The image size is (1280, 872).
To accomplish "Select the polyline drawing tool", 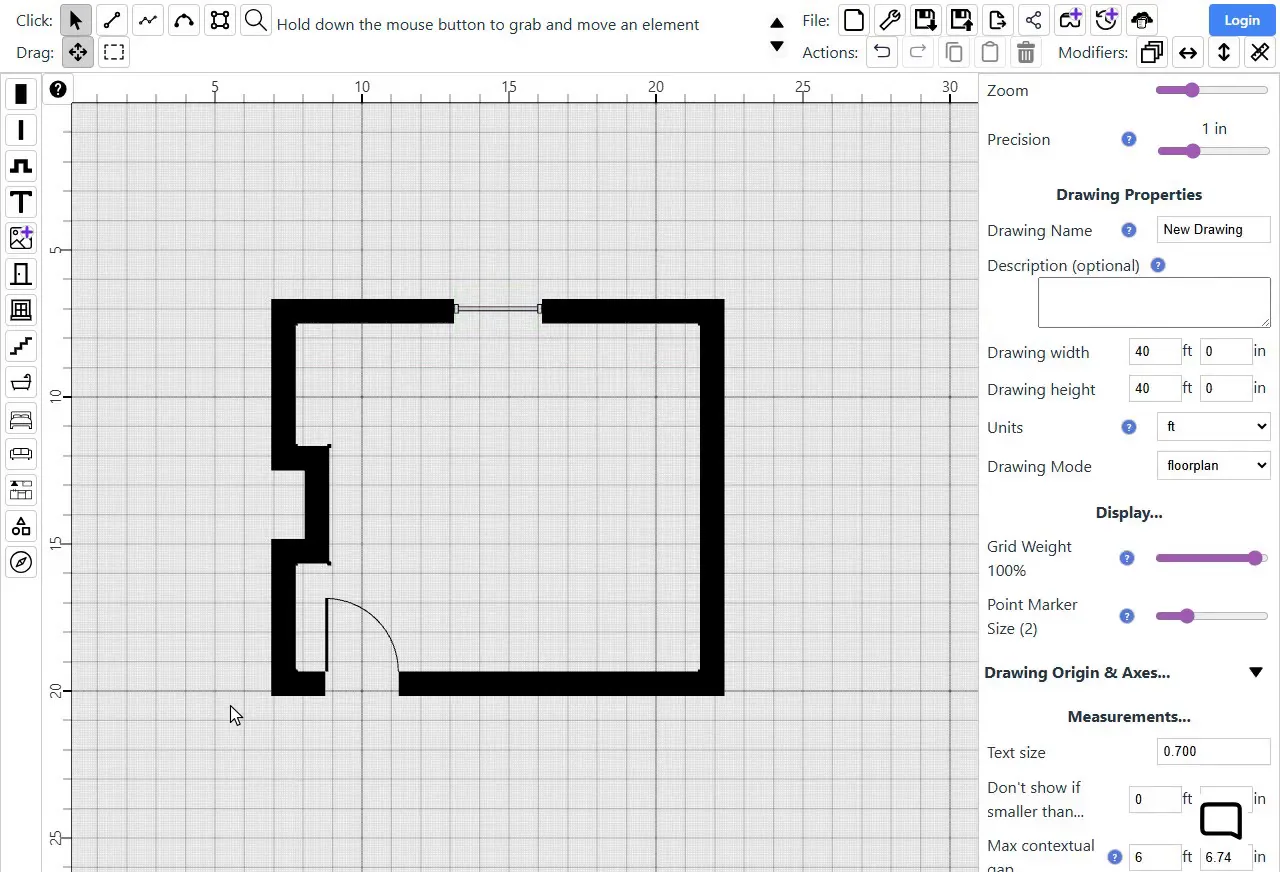I will pyautogui.click(x=148, y=20).
